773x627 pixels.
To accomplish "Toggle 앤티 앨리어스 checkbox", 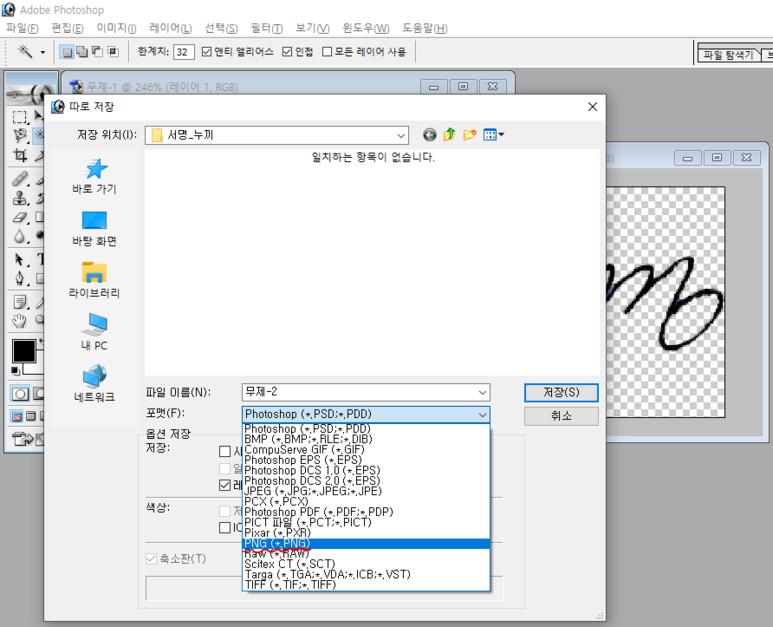I will [x=207, y=52].
